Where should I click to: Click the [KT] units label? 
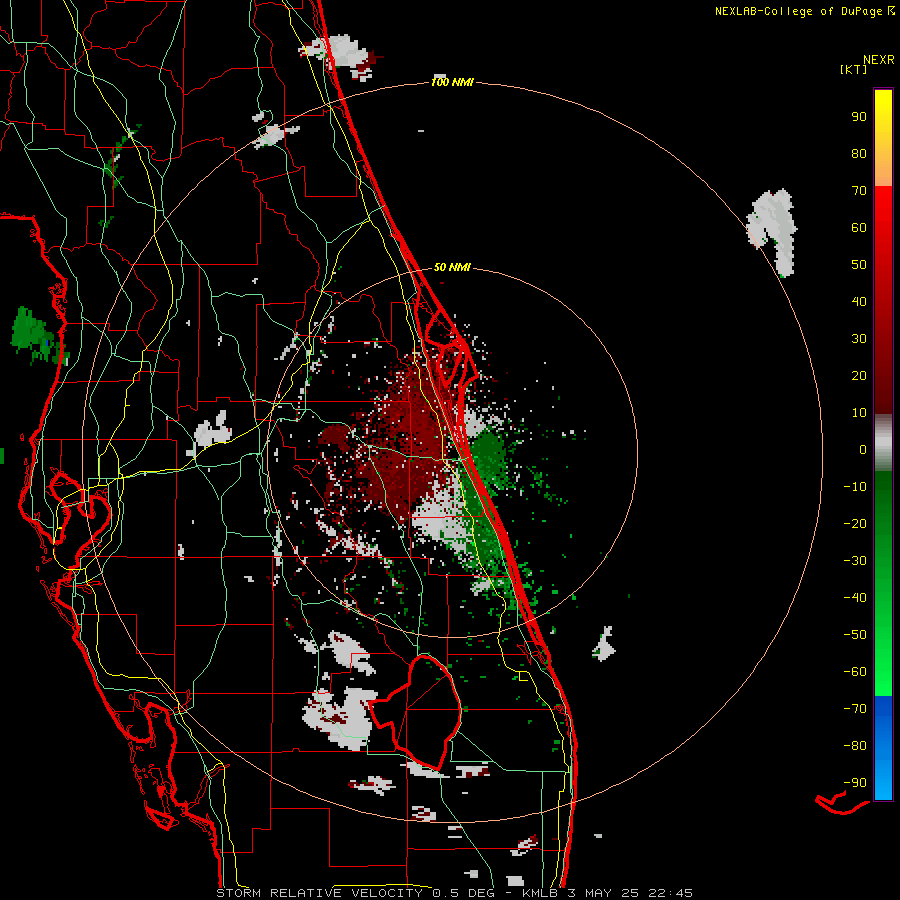(x=854, y=69)
